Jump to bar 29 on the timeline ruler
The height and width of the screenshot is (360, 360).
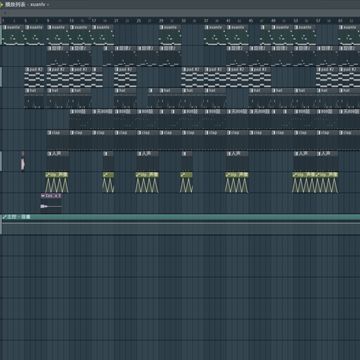[x=161, y=21]
